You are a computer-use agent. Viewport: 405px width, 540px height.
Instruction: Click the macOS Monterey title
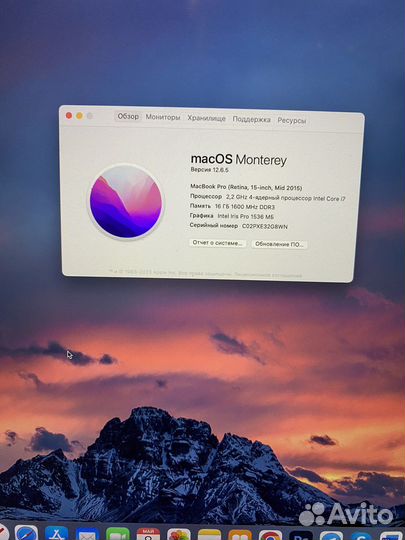tap(238, 159)
